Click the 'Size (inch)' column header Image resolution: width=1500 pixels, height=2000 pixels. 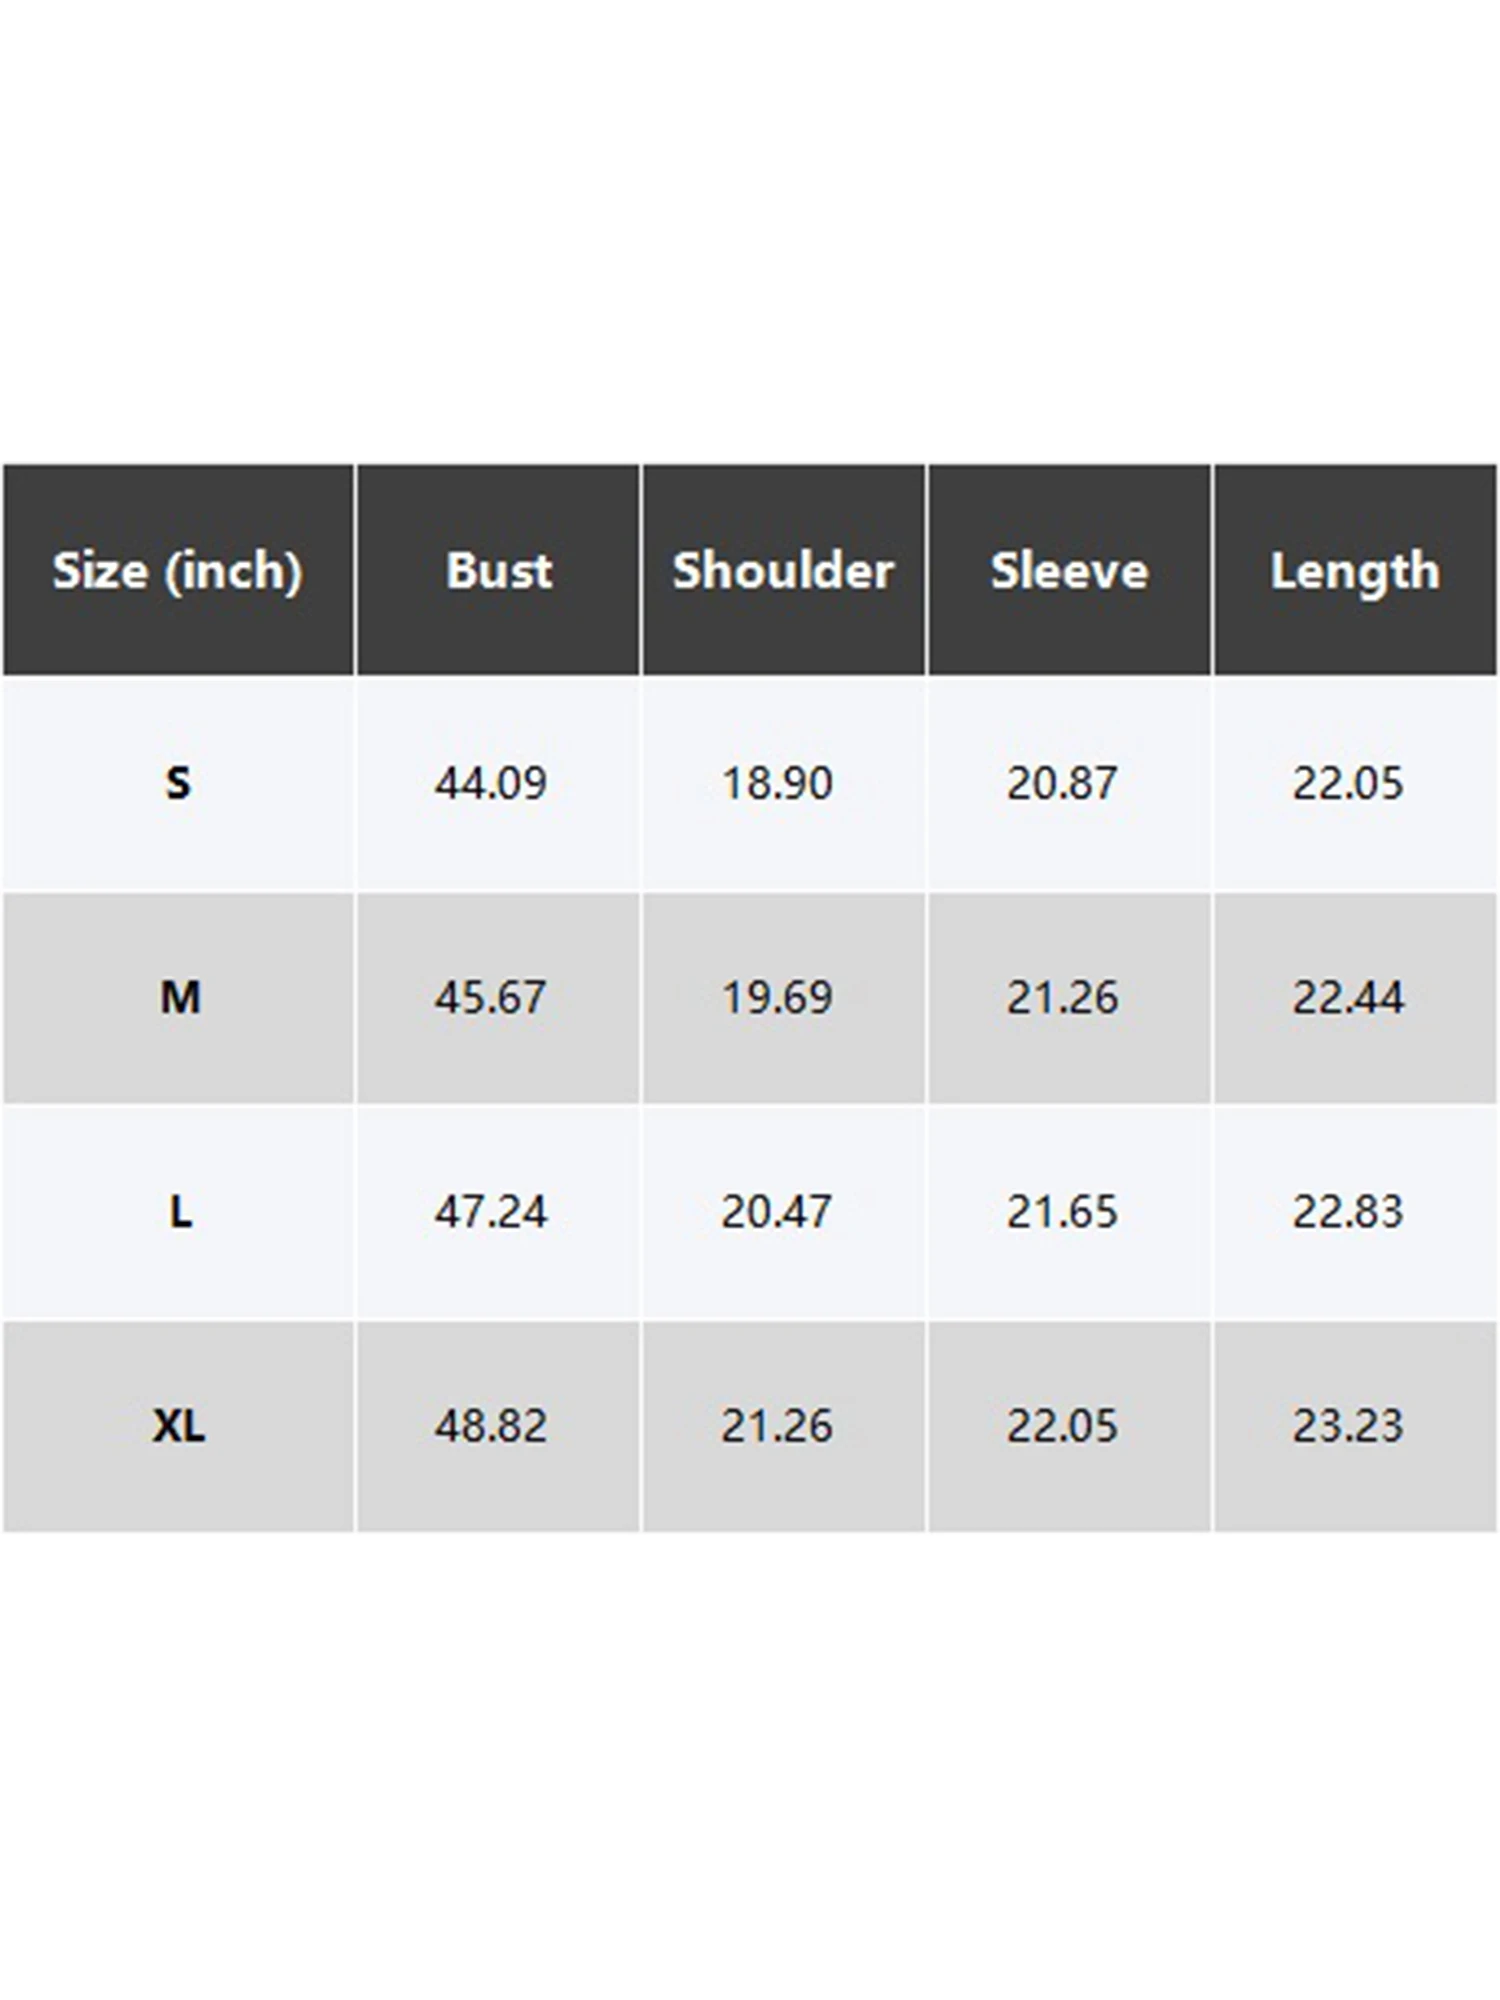pos(177,571)
